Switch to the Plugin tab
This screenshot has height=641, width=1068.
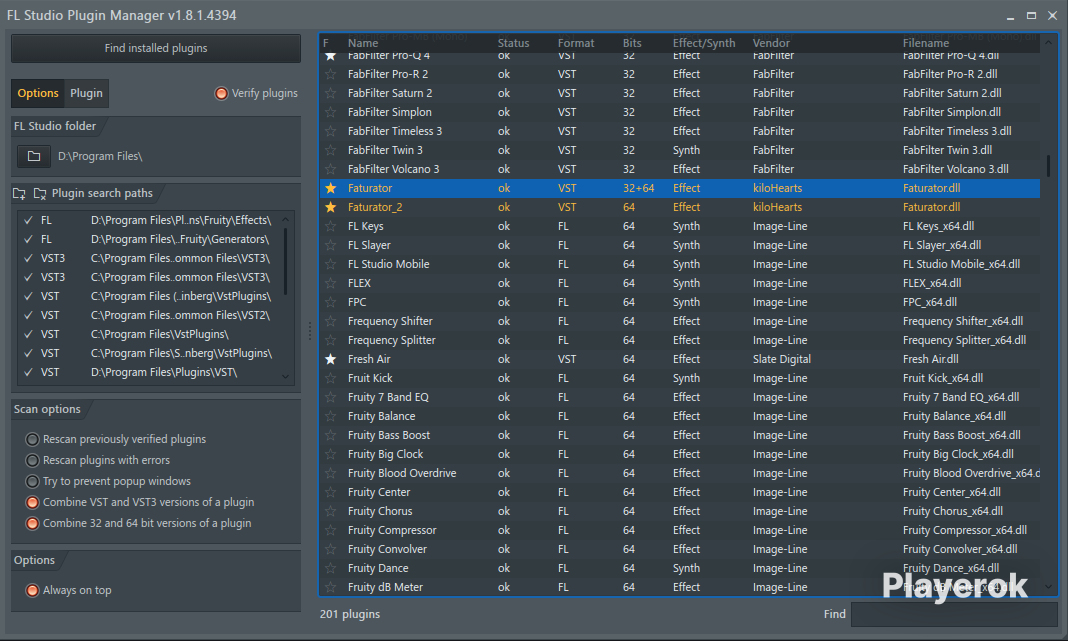point(87,93)
